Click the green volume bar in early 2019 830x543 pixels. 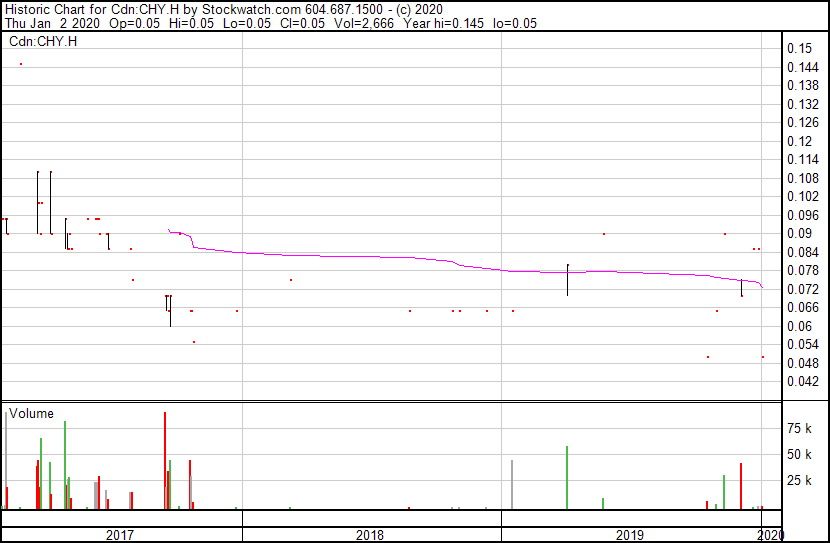567,478
